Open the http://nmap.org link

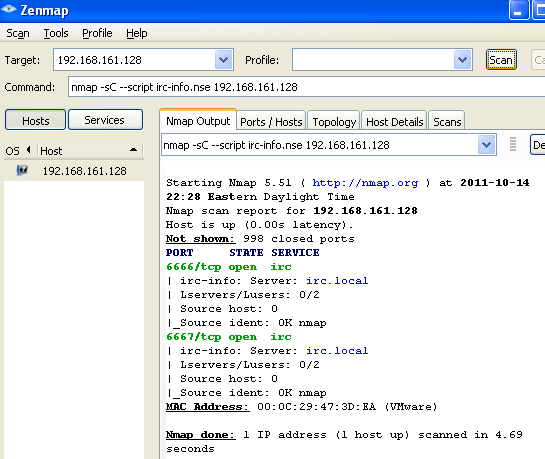[x=365, y=182]
